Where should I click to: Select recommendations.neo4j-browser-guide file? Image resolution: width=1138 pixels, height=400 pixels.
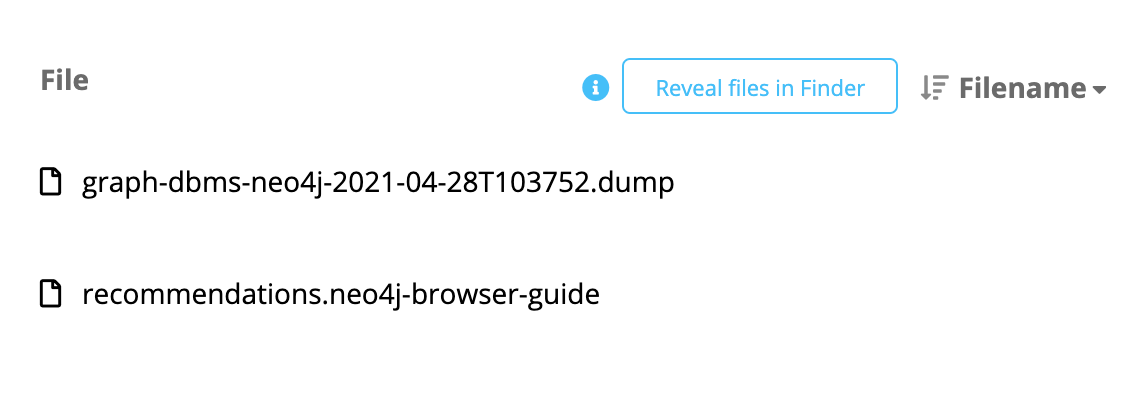341,294
